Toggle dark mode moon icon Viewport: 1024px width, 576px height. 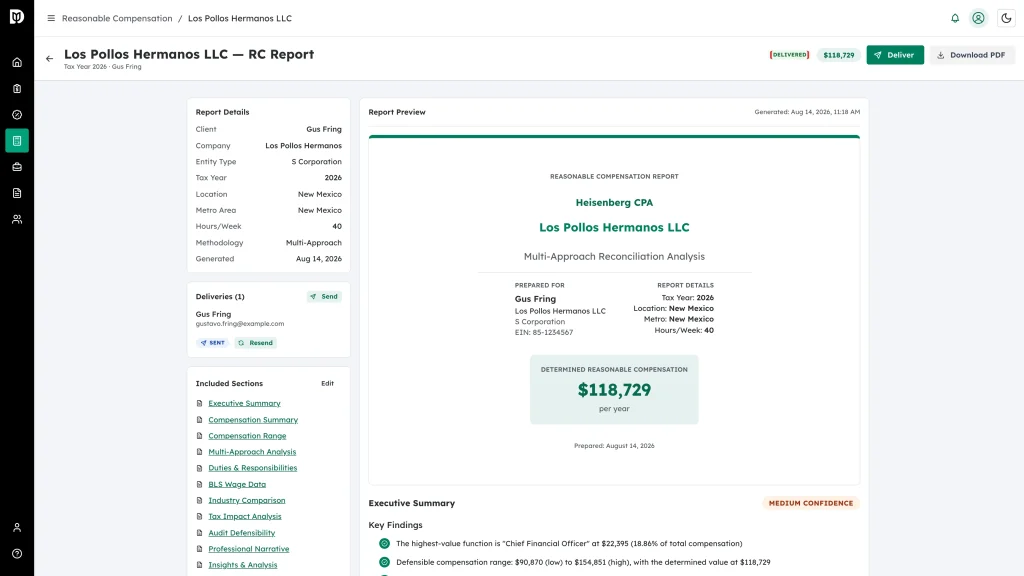pos(1006,18)
